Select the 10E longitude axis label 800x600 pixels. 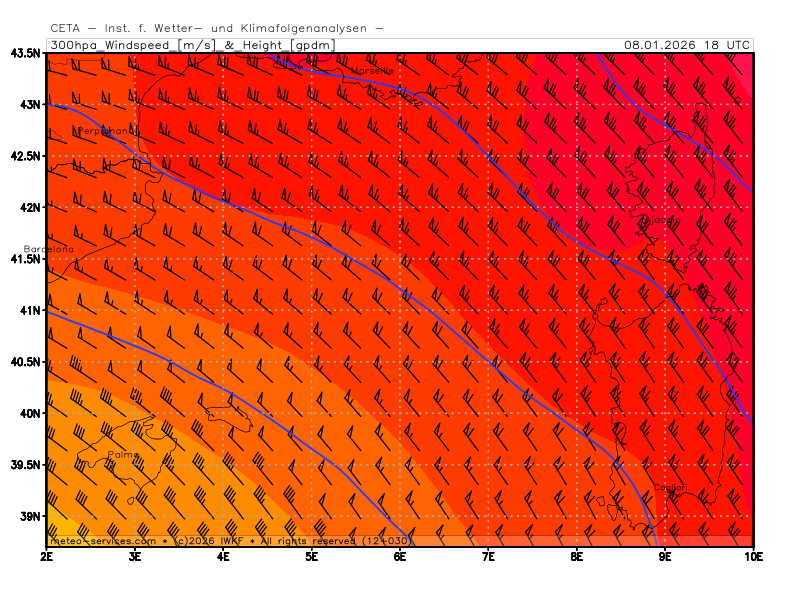click(x=752, y=555)
